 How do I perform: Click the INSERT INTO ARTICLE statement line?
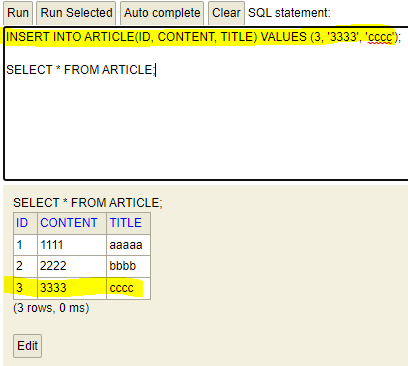pyautogui.click(x=203, y=37)
